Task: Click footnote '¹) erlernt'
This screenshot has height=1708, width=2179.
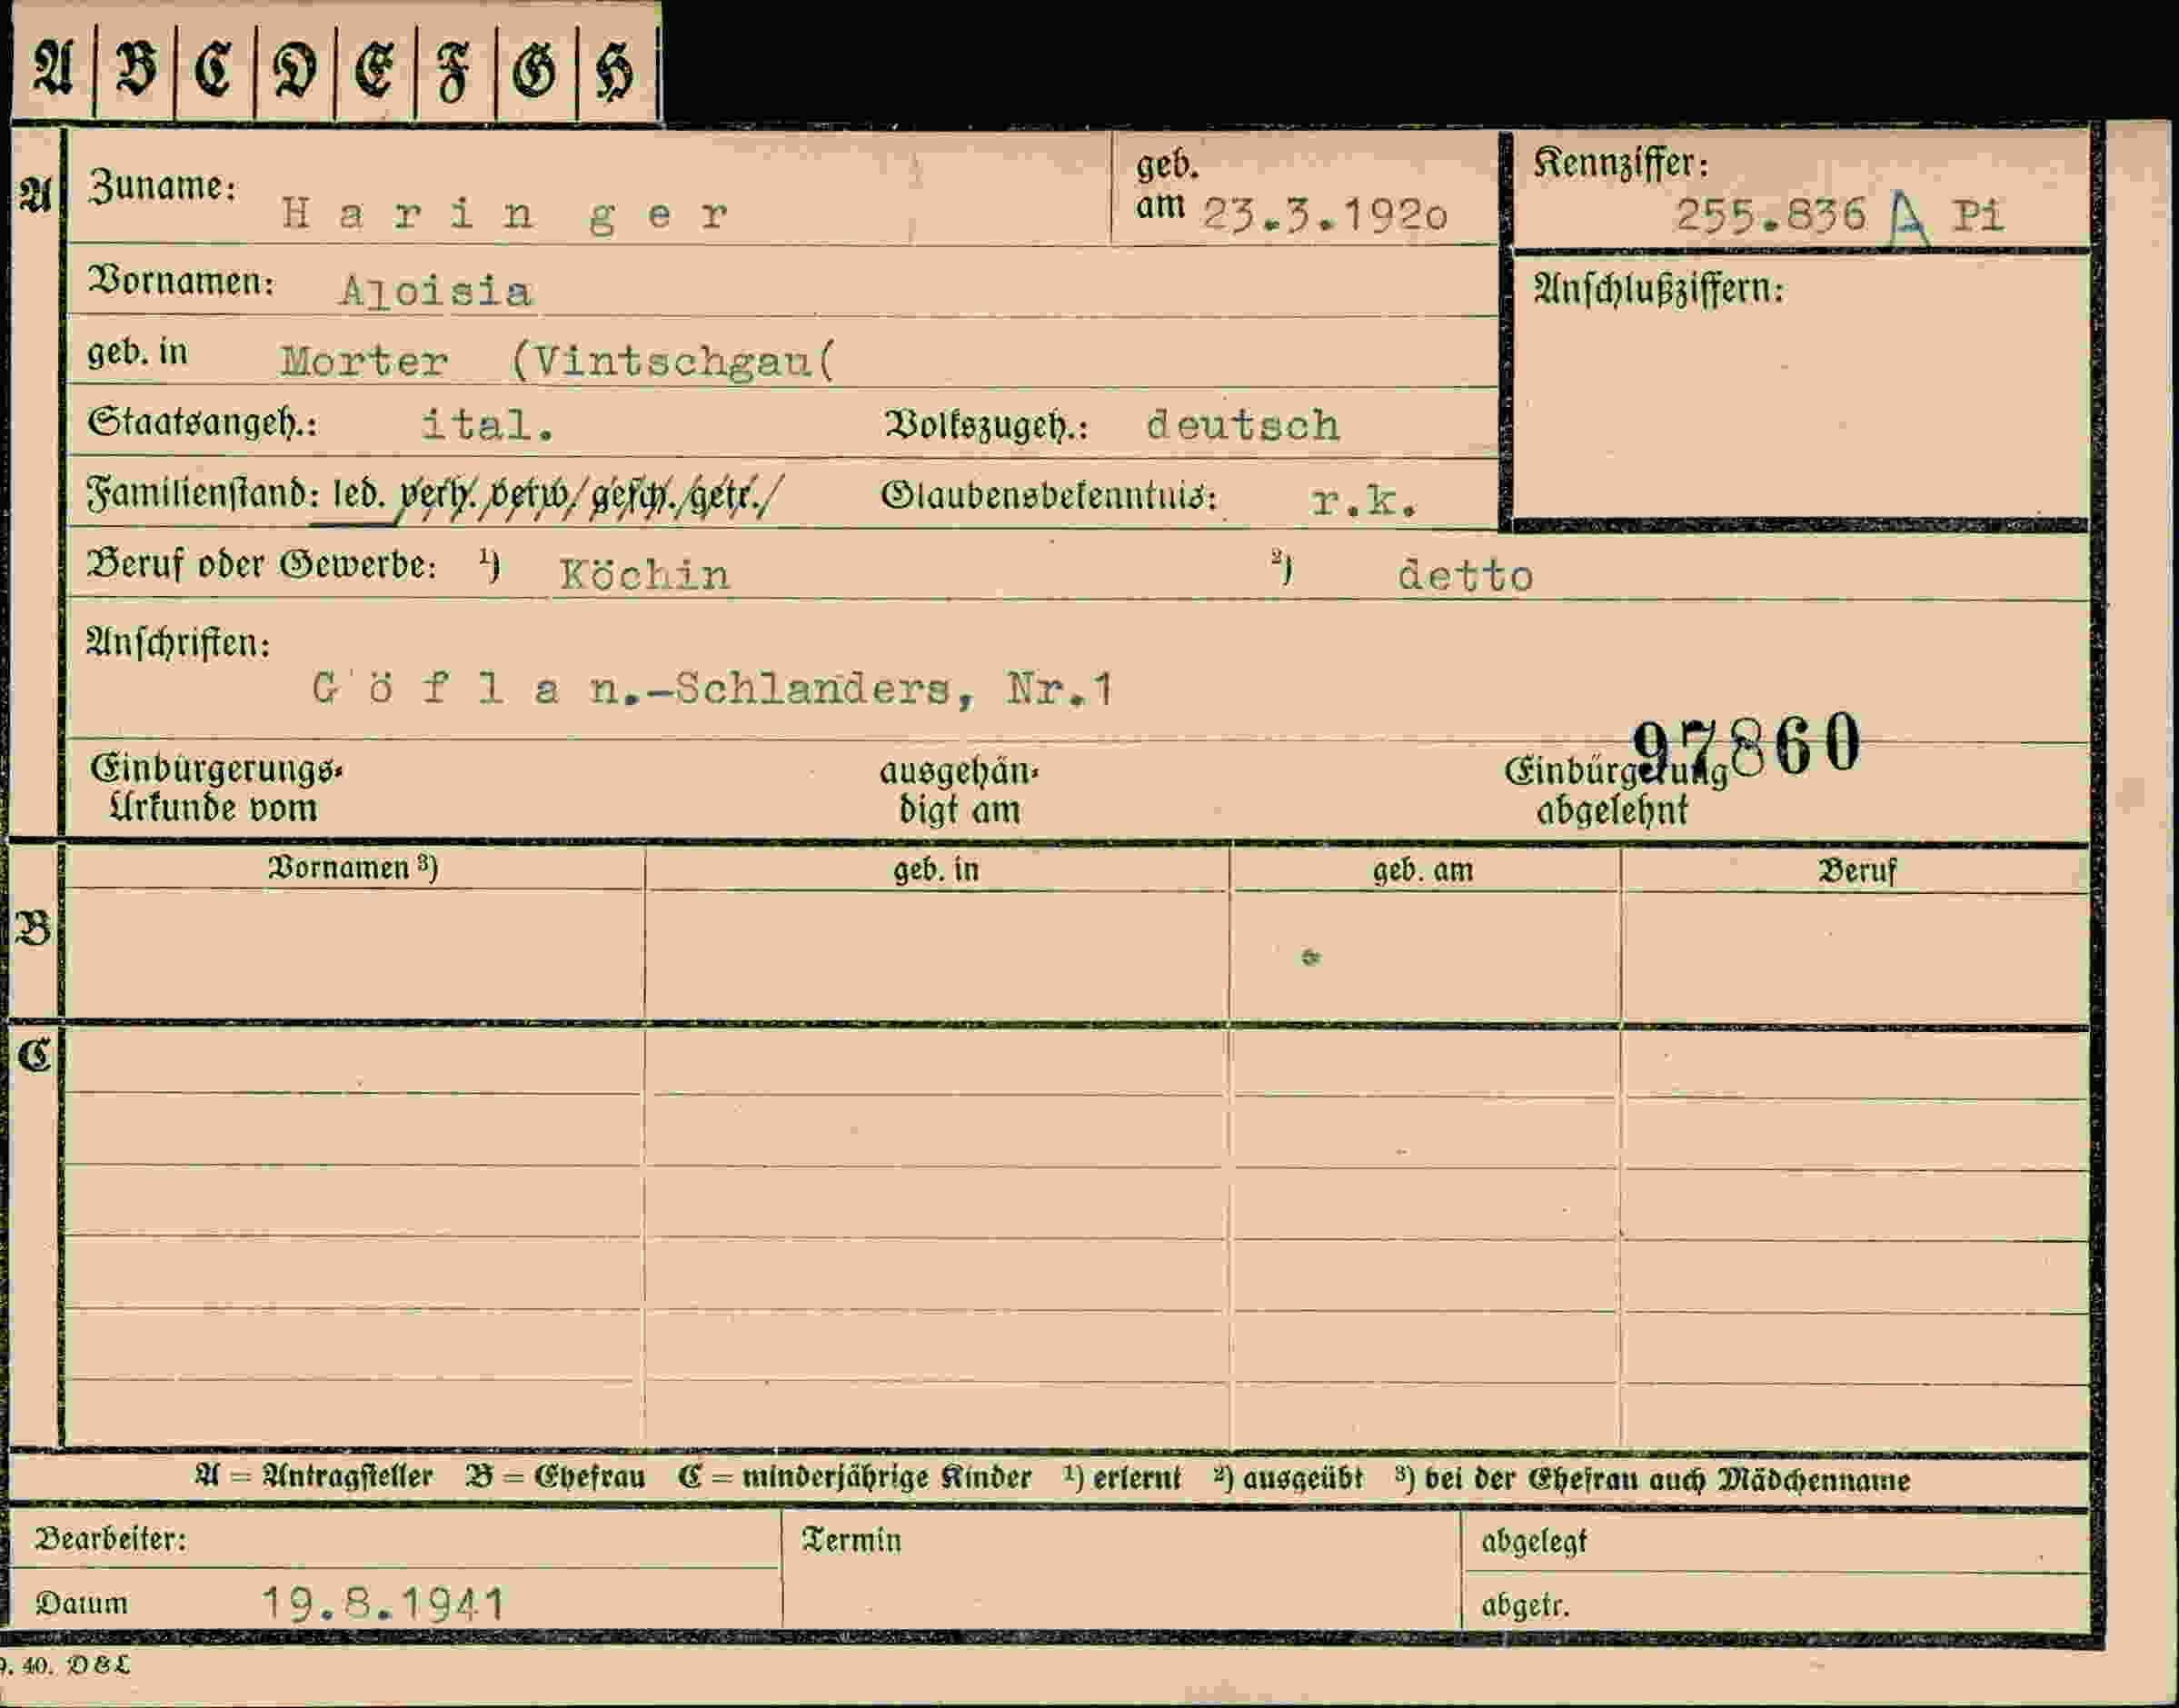Action: tap(1122, 1479)
